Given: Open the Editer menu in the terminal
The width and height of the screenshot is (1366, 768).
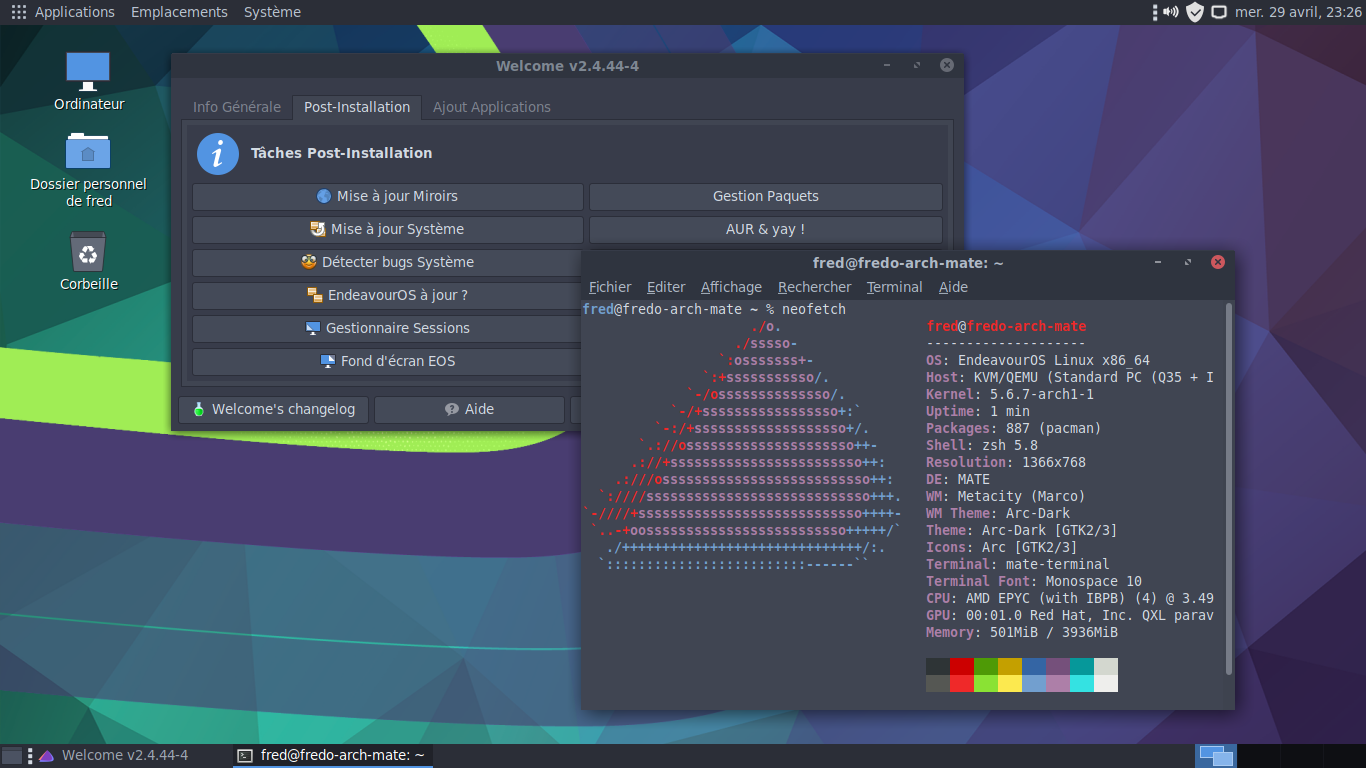Looking at the screenshot, I should click(666, 287).
